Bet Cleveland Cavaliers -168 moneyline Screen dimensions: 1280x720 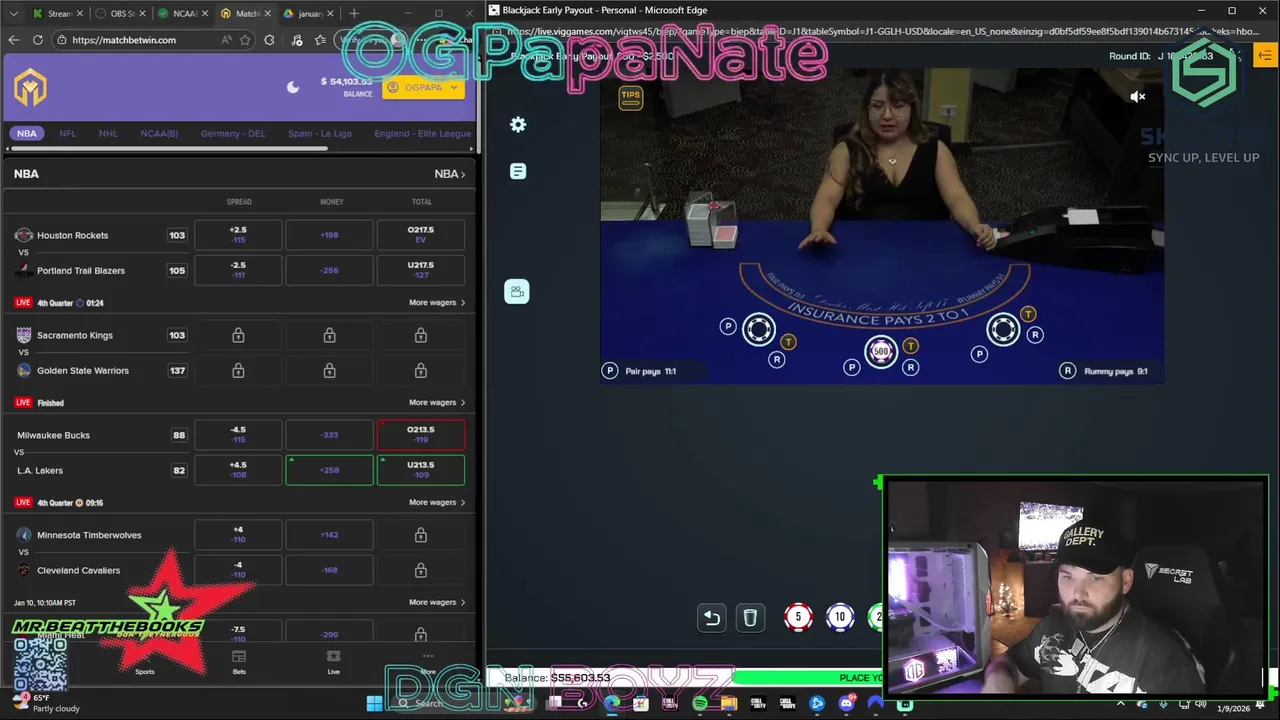point(330,570)
